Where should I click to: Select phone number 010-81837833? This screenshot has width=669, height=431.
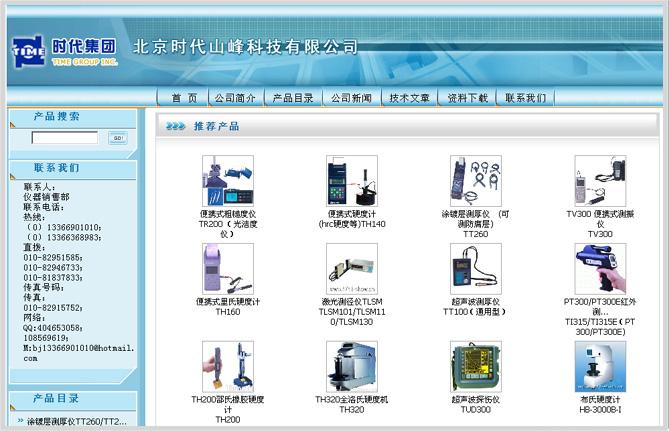click(x=53, y=277)
